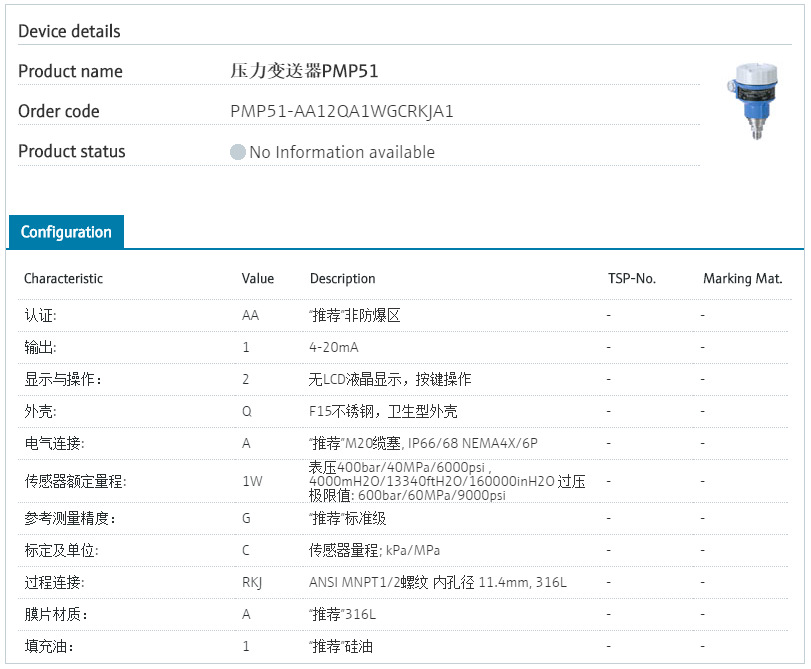The width and height of the screenshot is (811, 669).
Task: Click the 4-20mA description
Action: [334, 347]
